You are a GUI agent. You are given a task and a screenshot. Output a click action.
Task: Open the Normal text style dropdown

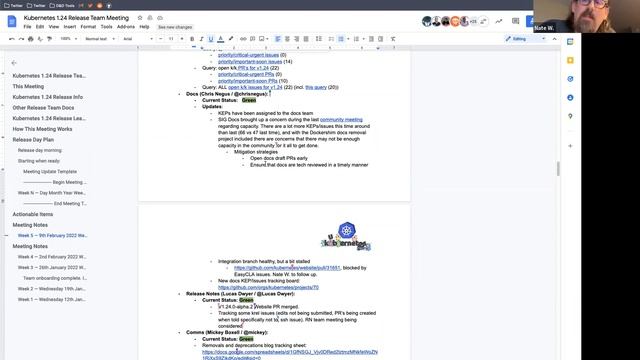(x=100, y=39)
